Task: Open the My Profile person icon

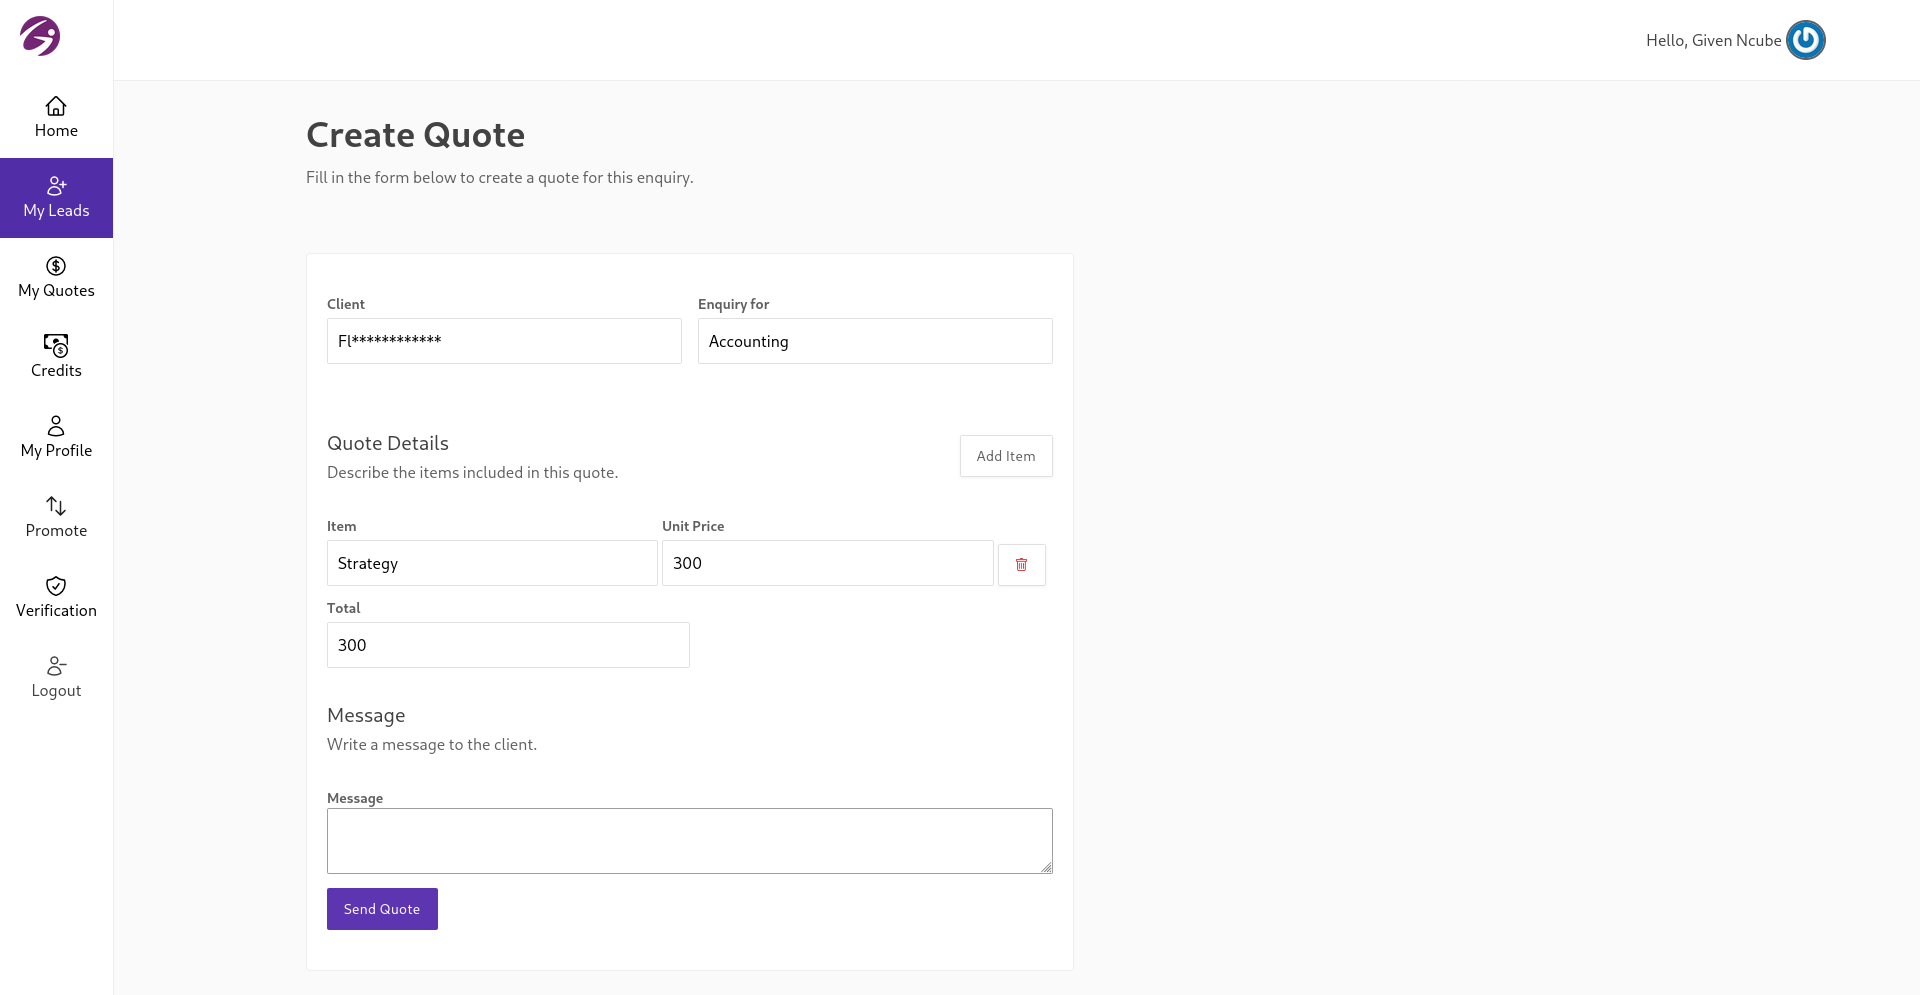Action: coord(56,426)
